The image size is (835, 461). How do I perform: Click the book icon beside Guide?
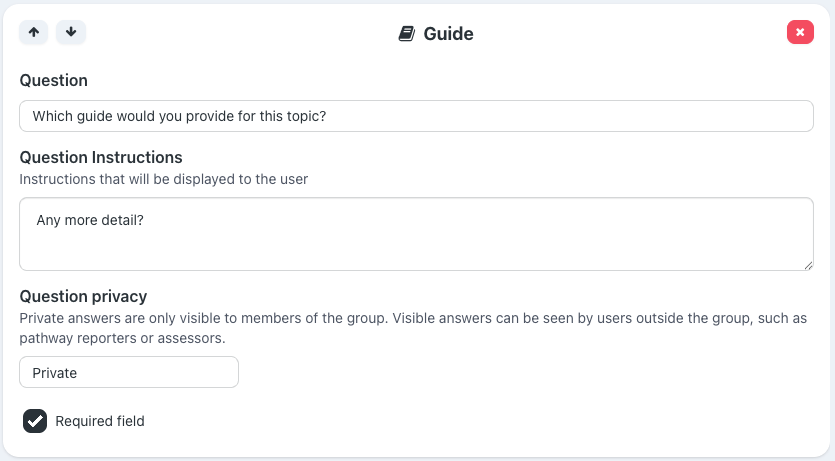(406, 33)
